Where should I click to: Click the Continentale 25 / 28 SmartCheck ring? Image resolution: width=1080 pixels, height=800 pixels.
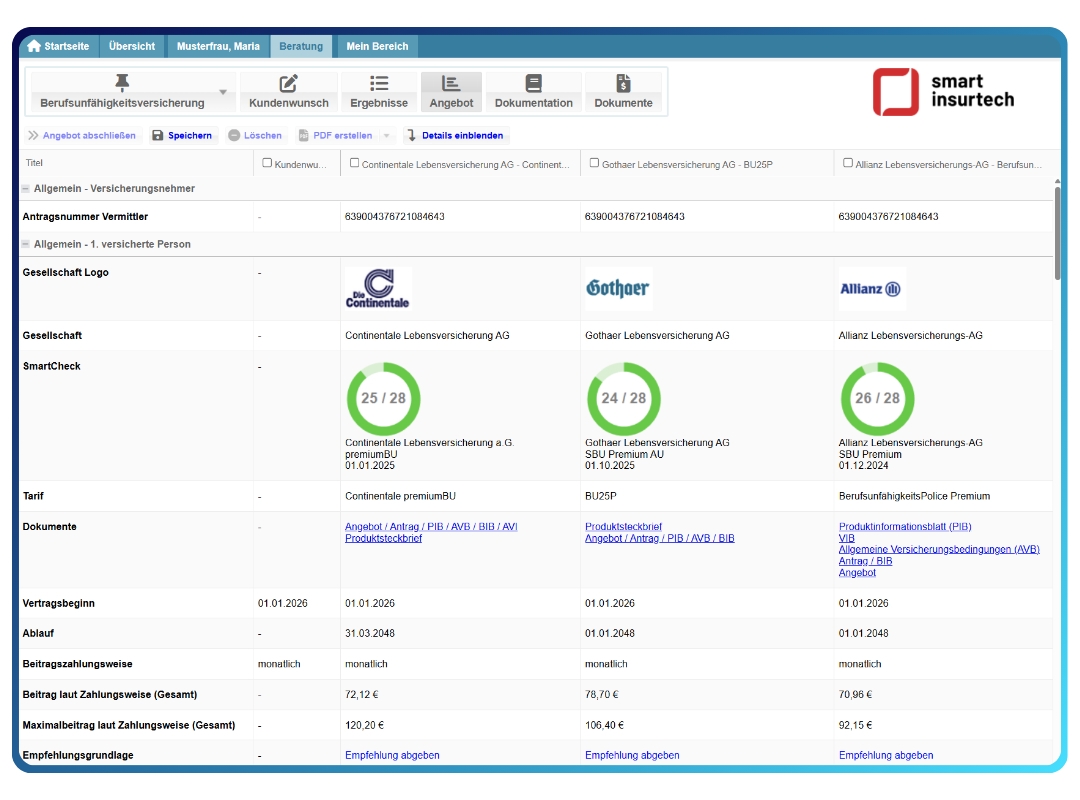point(383,398)
